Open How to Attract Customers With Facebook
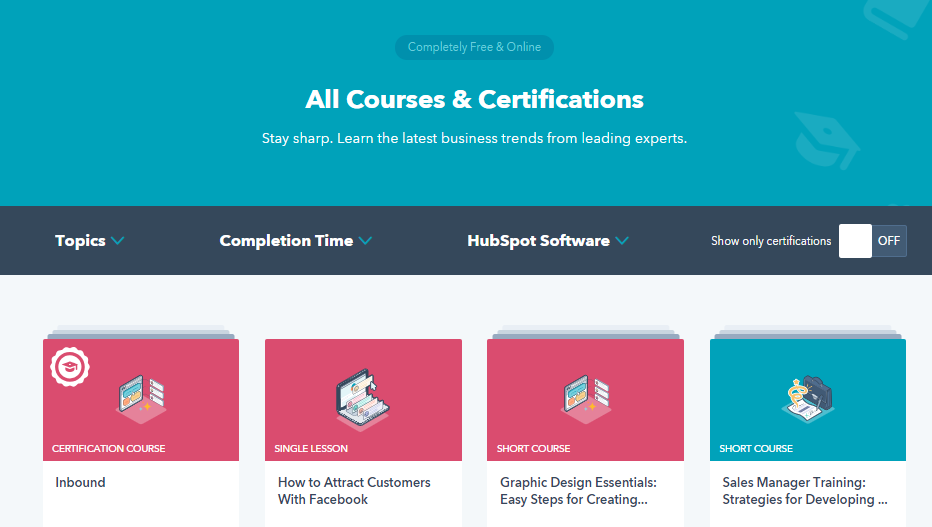 coord(354,490)
